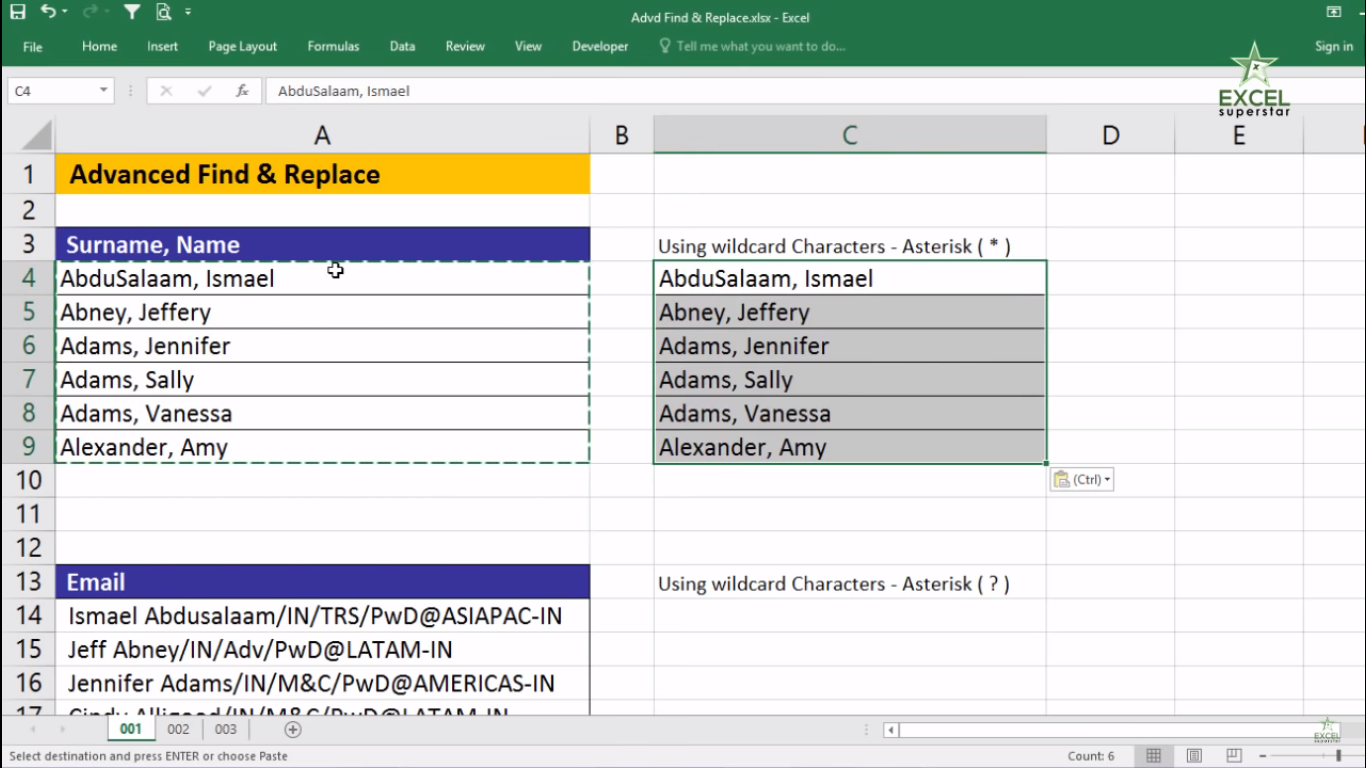Viewport: 1366px width, 768px height.
Task: Click the Surname, Name header cell
Action: 322,245
